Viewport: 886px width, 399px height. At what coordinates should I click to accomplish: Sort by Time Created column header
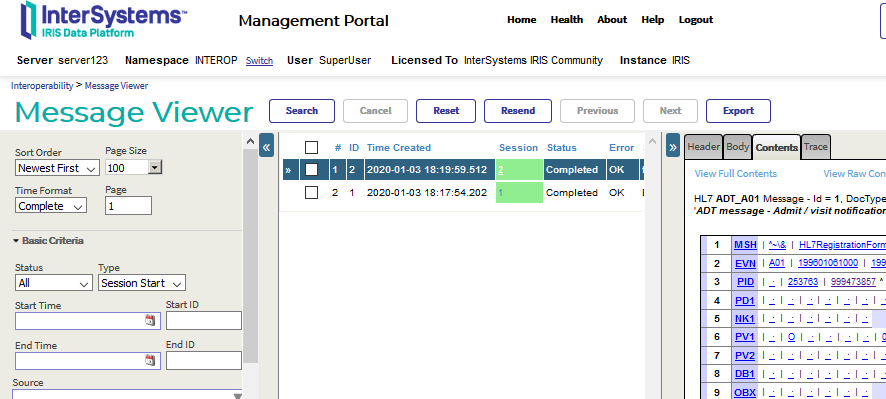click(399, 148)
